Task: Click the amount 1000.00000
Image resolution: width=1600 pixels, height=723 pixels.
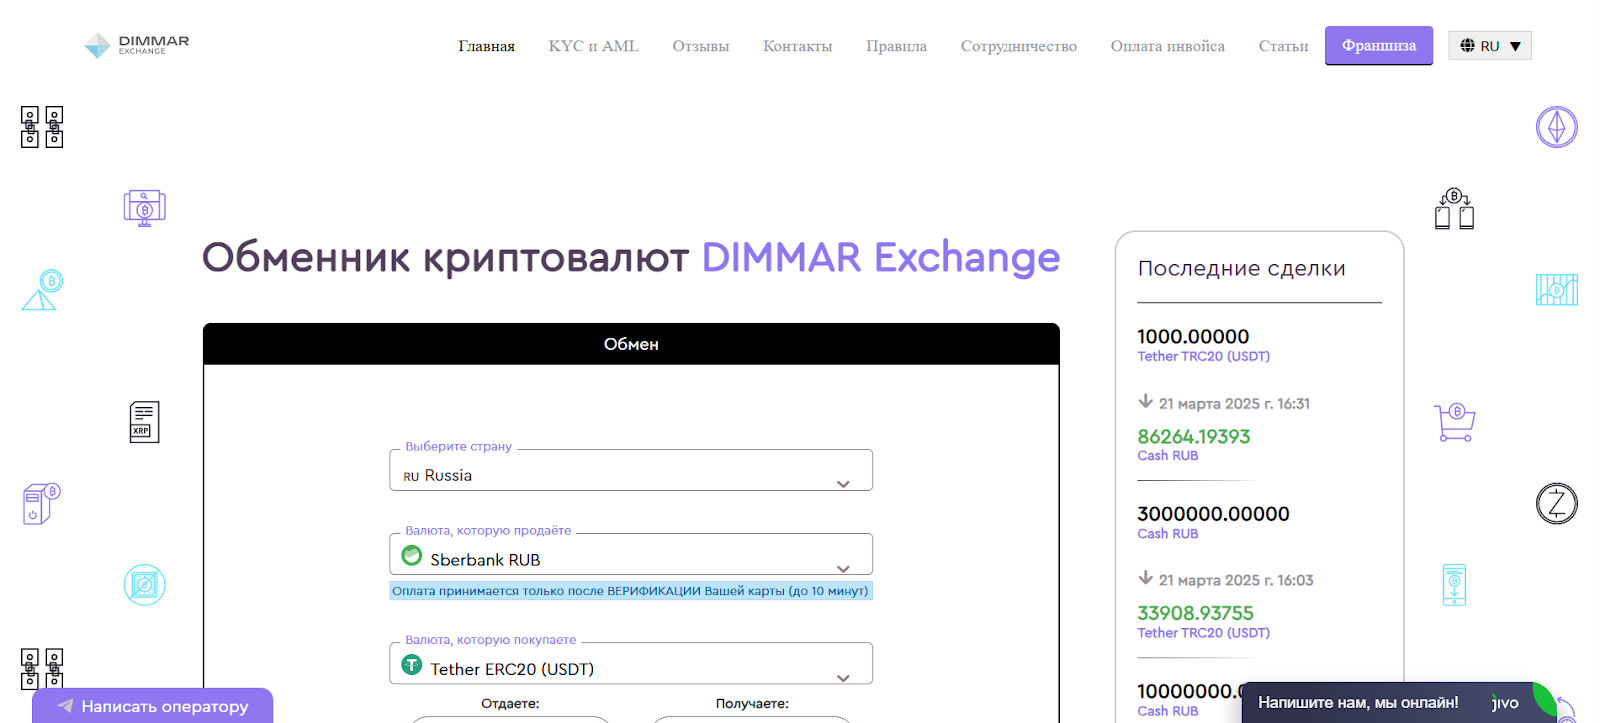Action: [1193, 337]
